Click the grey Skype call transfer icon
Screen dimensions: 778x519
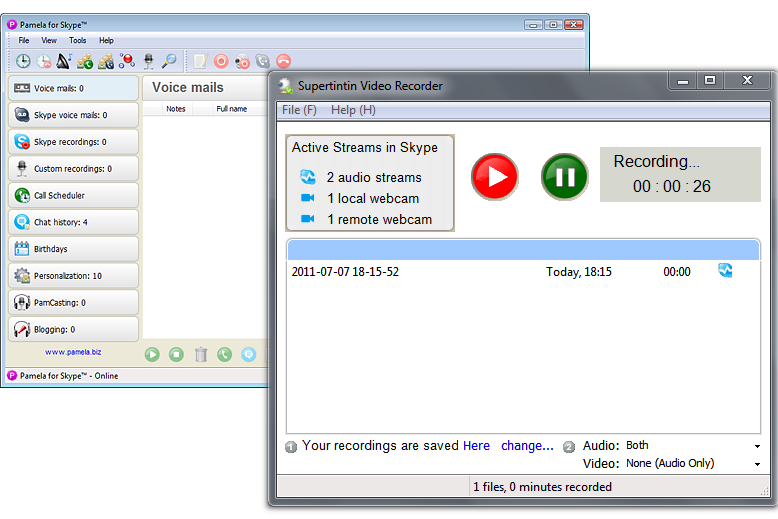pos(262,61)
